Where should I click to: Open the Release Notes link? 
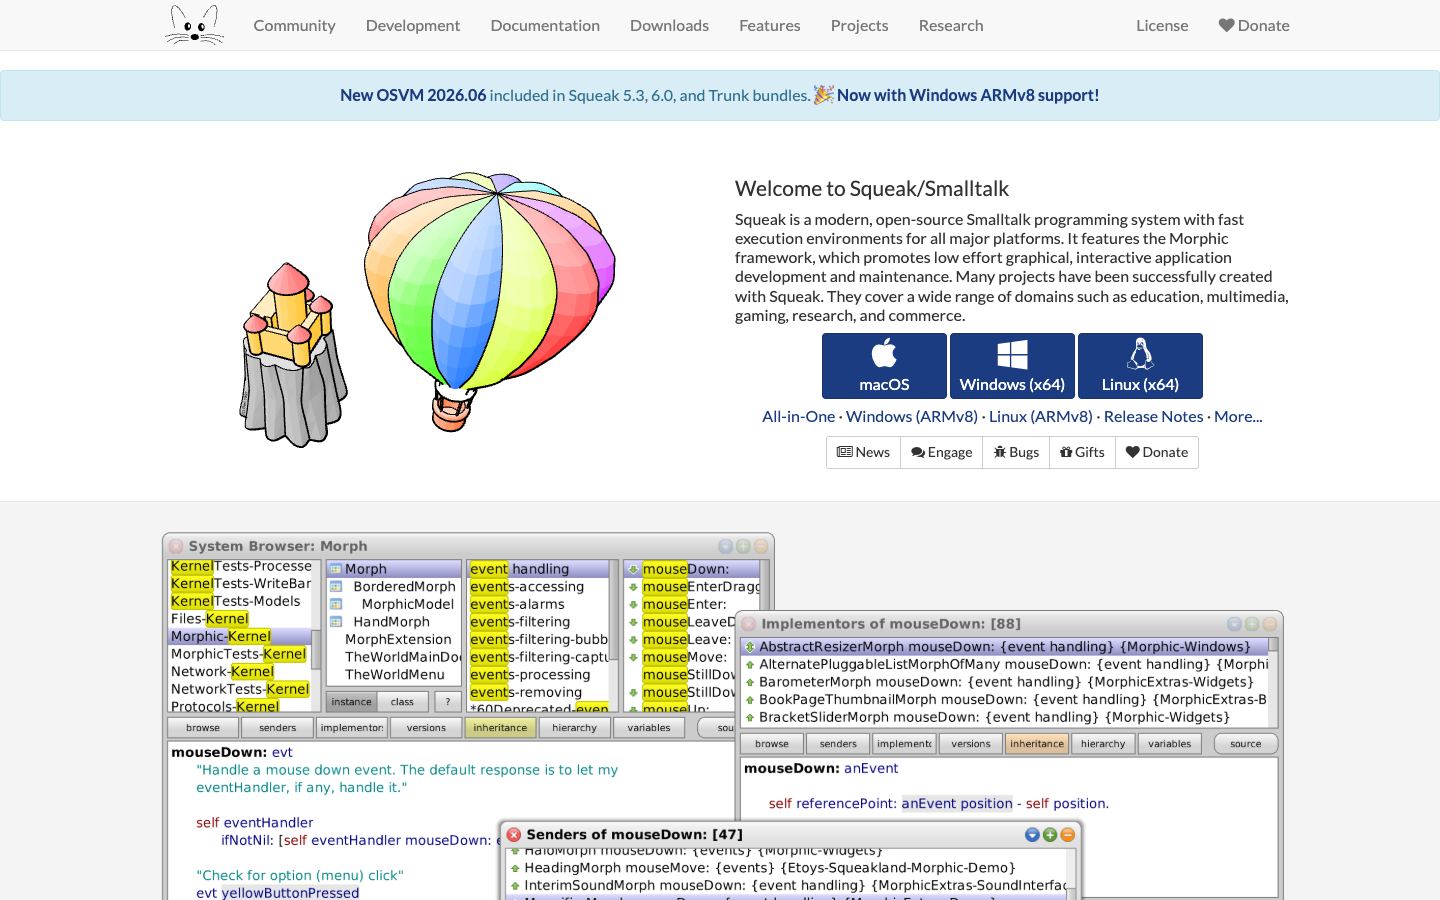click(x=1153, y=416)
